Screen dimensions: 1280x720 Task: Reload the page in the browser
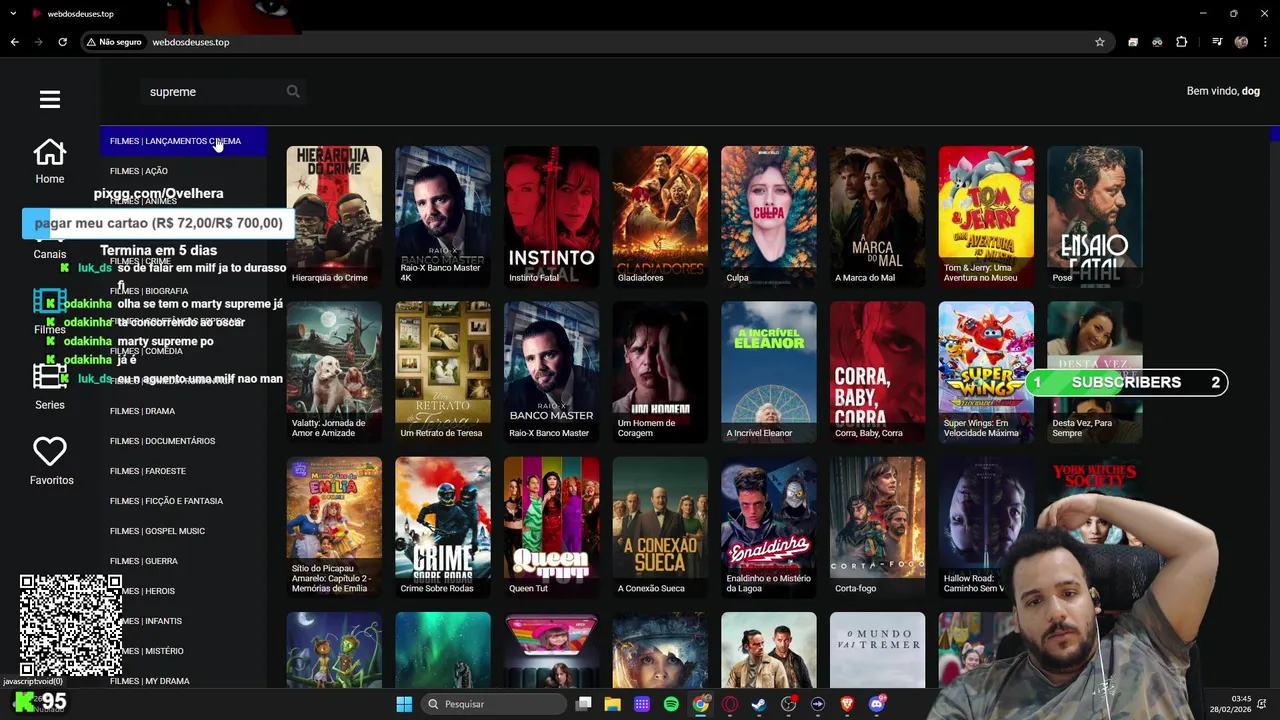click(62, 42)
